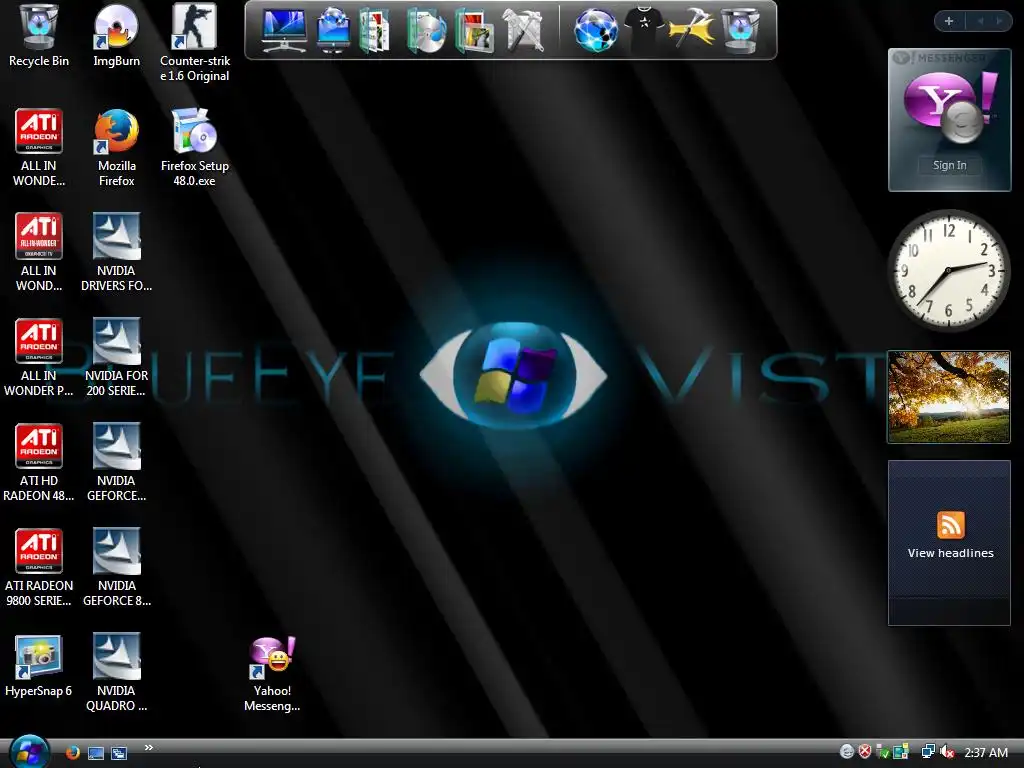Select the NVIDIA QUADRO ... icon
1024x768 pixels.
[x=116, y=673]
